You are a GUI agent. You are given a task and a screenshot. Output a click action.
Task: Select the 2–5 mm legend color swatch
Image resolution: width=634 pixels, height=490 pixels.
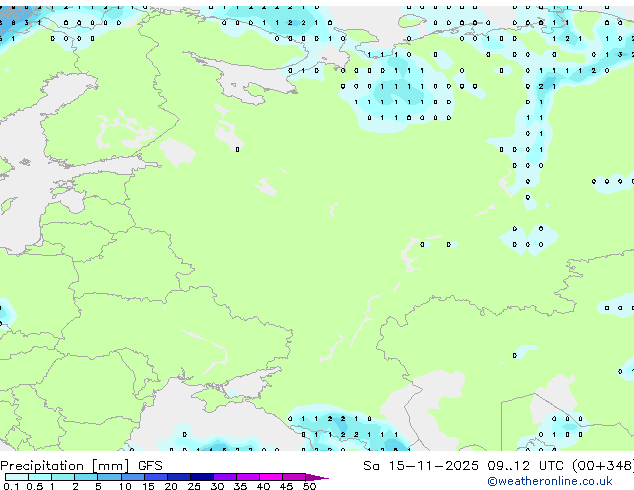(86, 477)
